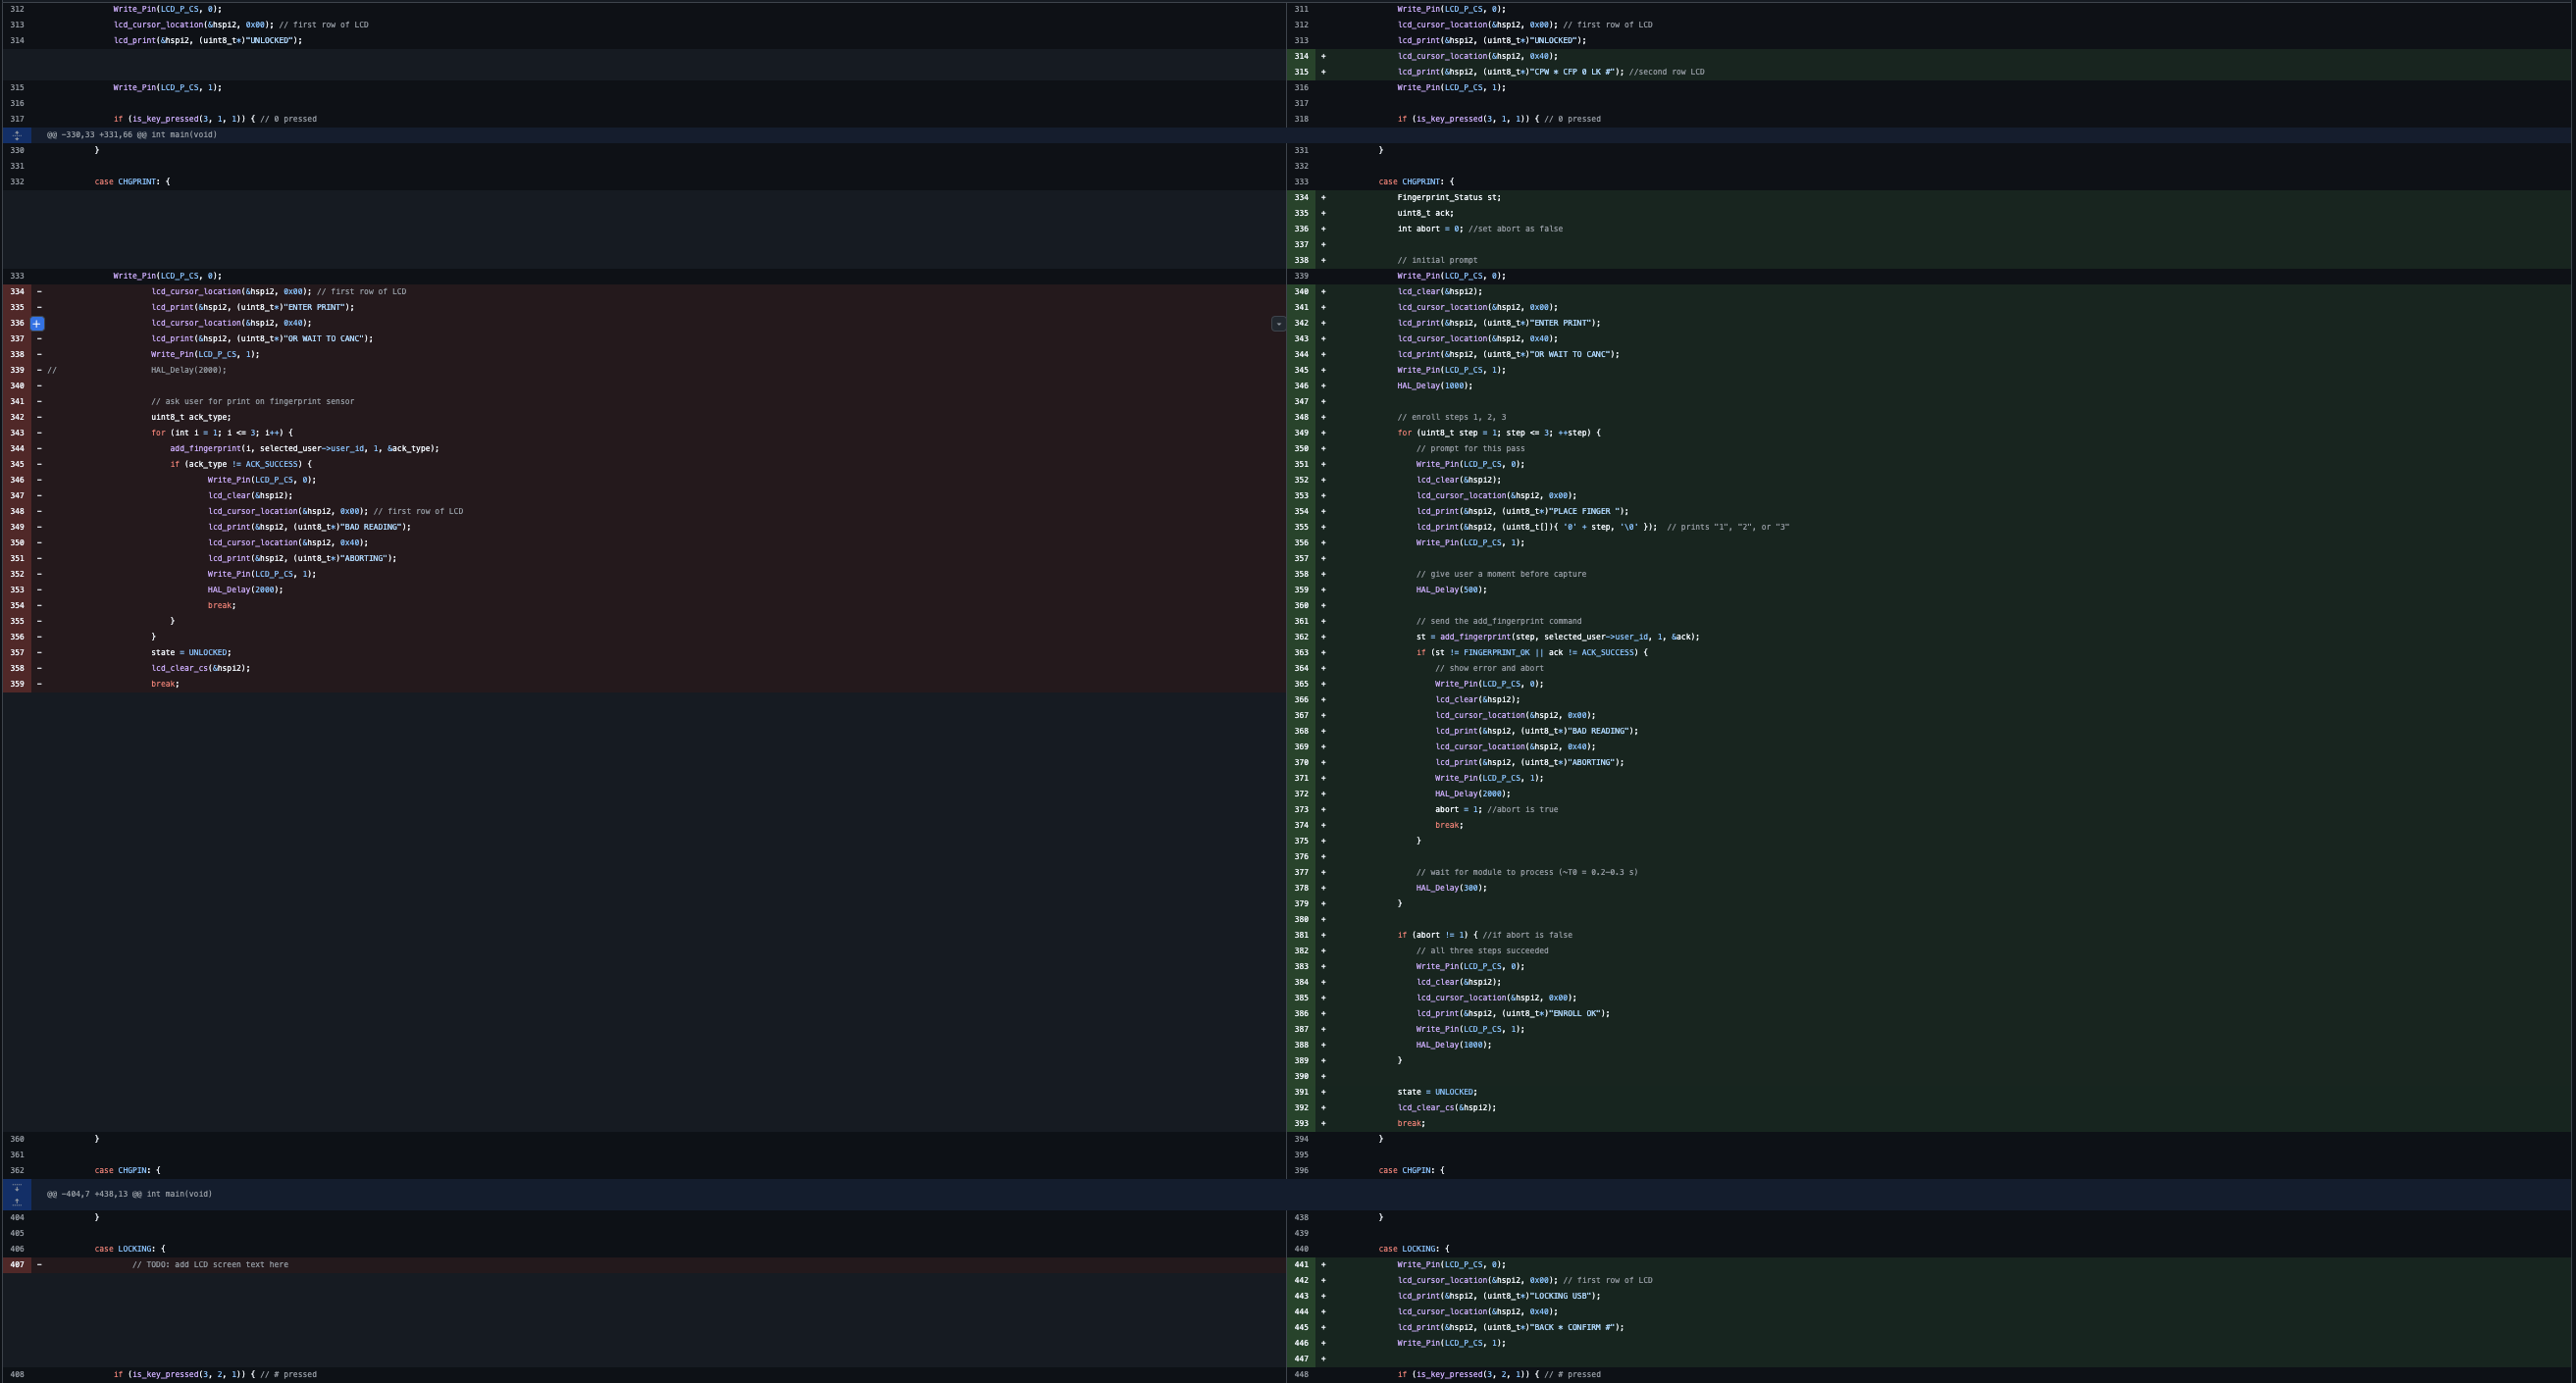Click the blue add-comment plus on line 336
This screenshot has height=1383, width=2576.
pos(37,323)
